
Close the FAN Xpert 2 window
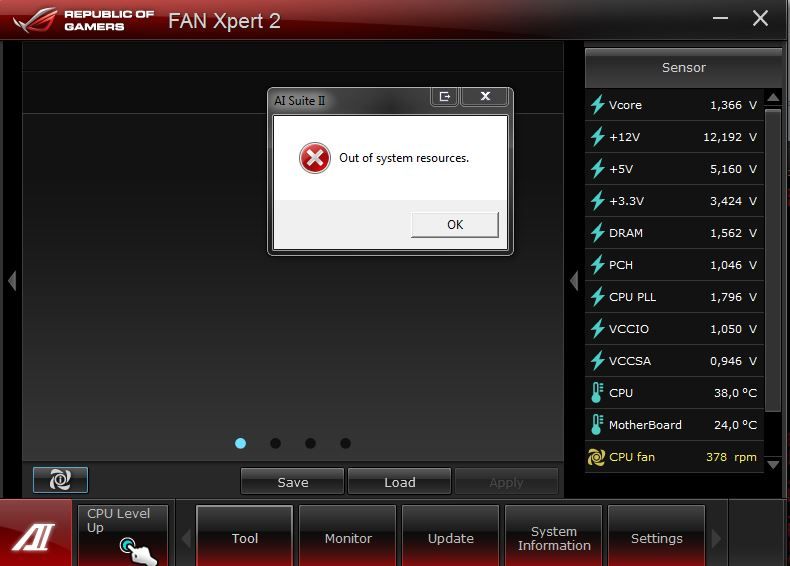tap(760, 19)
